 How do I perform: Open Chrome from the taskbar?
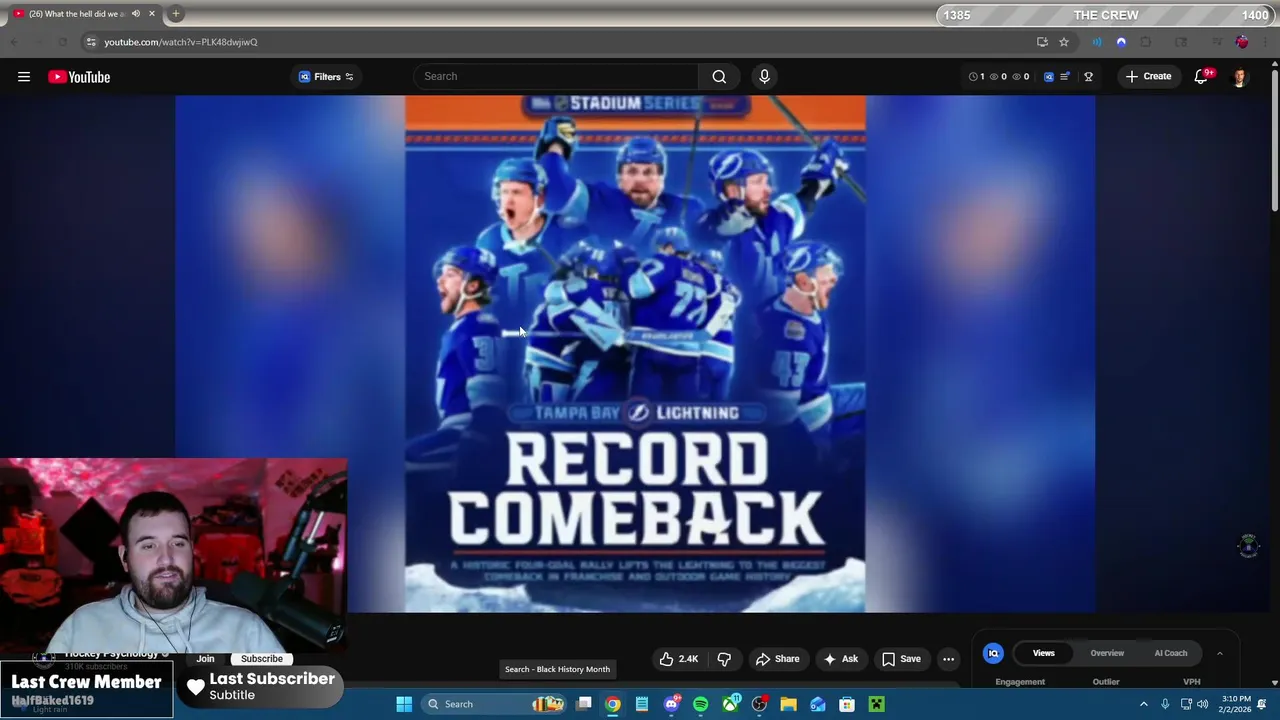pos(613,704)
